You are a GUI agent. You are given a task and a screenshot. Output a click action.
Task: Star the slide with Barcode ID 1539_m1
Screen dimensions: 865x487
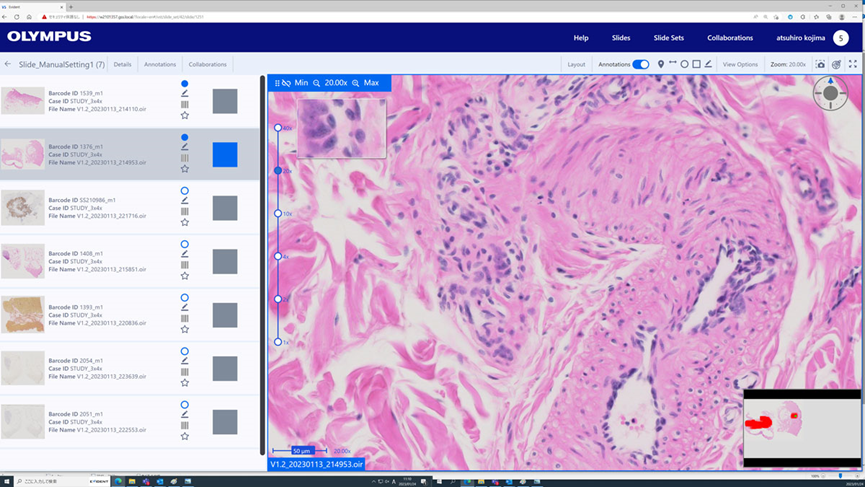185,115
